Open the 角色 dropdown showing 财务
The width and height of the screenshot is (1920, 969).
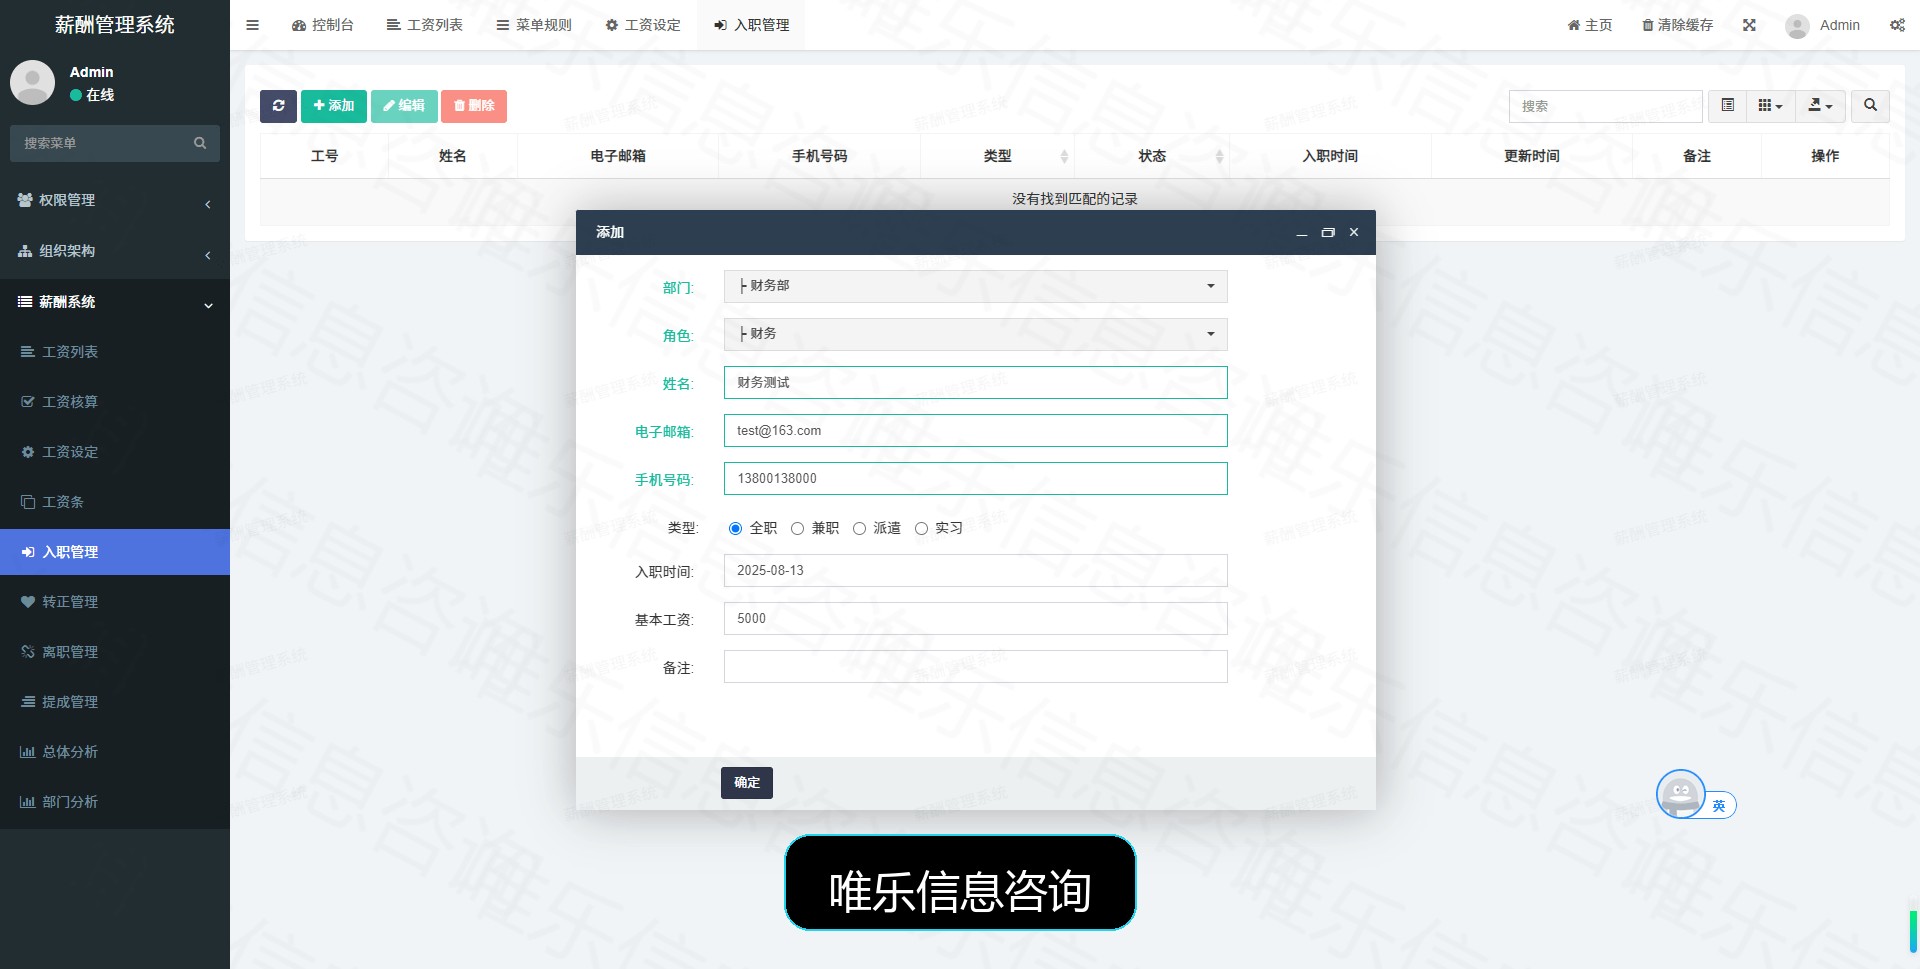(x=975, y=334)
